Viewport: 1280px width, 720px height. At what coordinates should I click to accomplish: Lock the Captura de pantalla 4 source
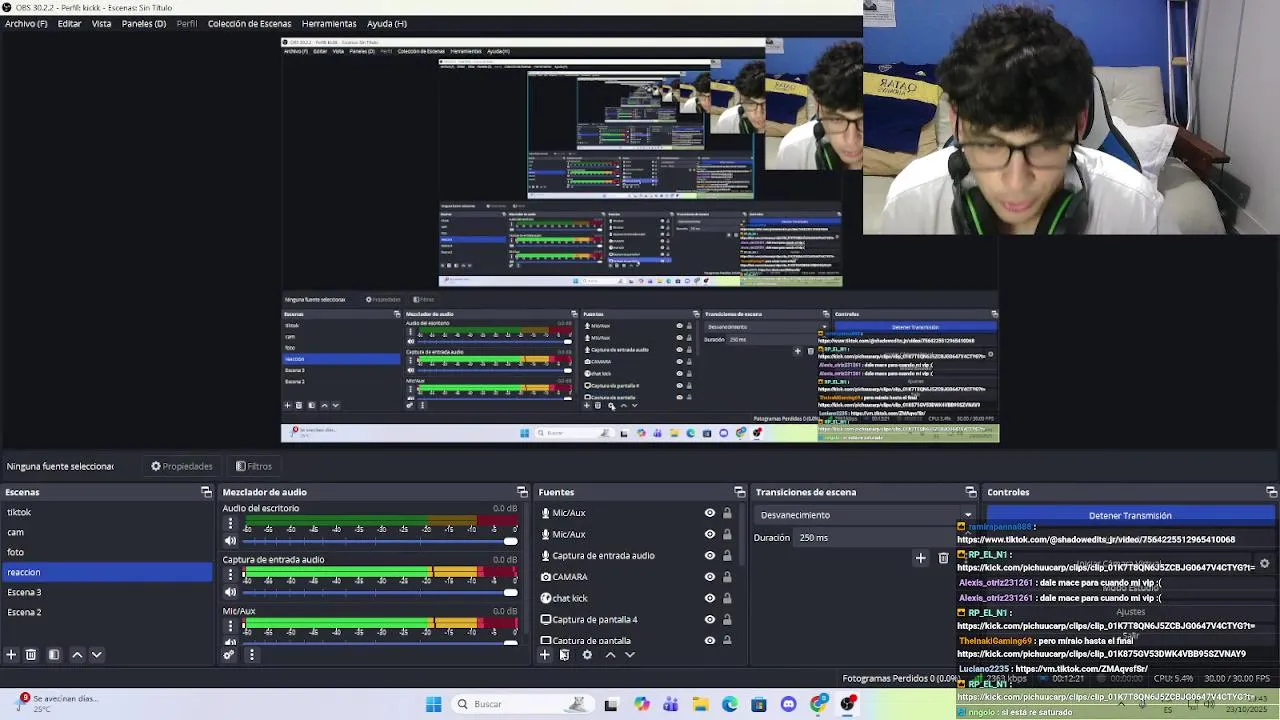[727, 619]
